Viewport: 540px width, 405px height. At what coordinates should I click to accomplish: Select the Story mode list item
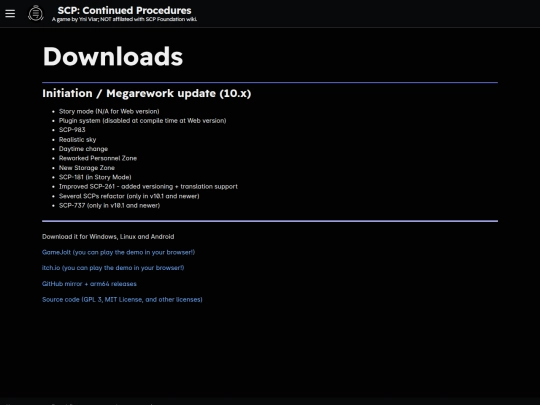(x=109, y=111)
